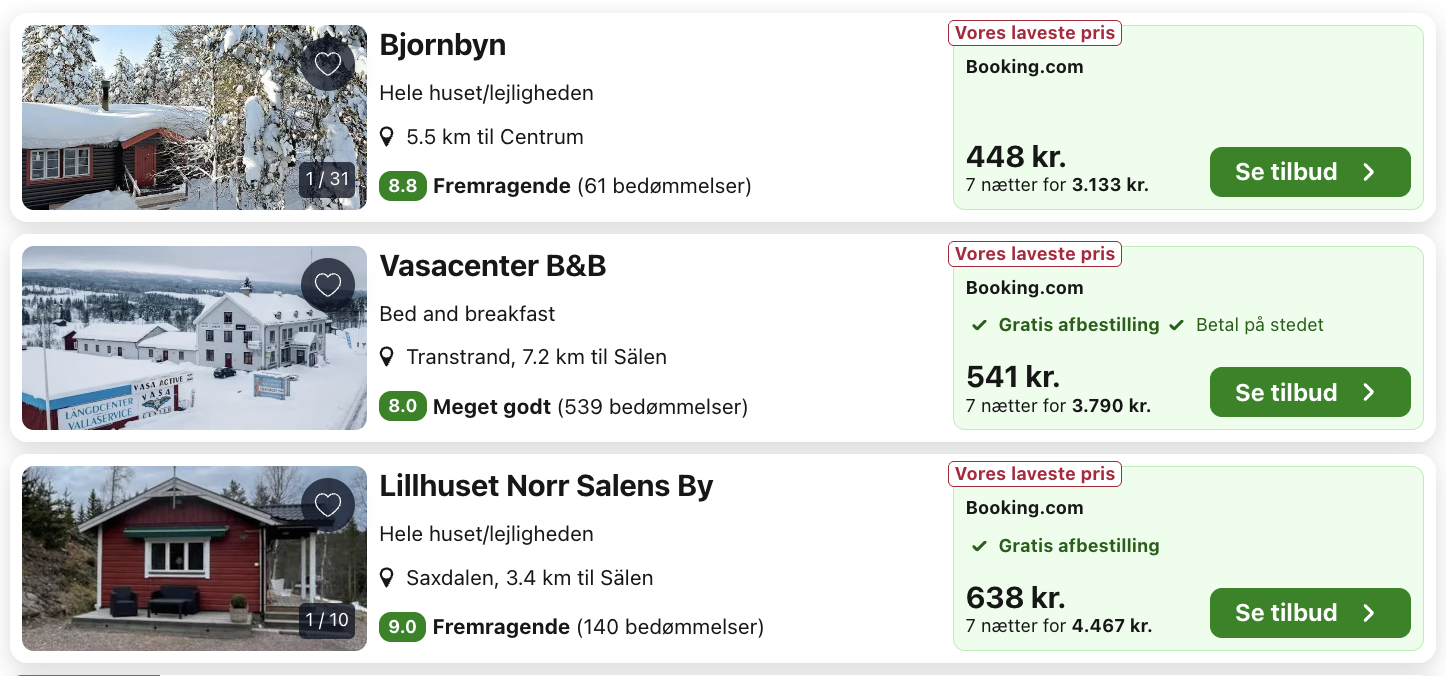Click the 8.8 rating badge for Bjornbyn
This screenshot has width=1446, height=676.
[402, 186]
